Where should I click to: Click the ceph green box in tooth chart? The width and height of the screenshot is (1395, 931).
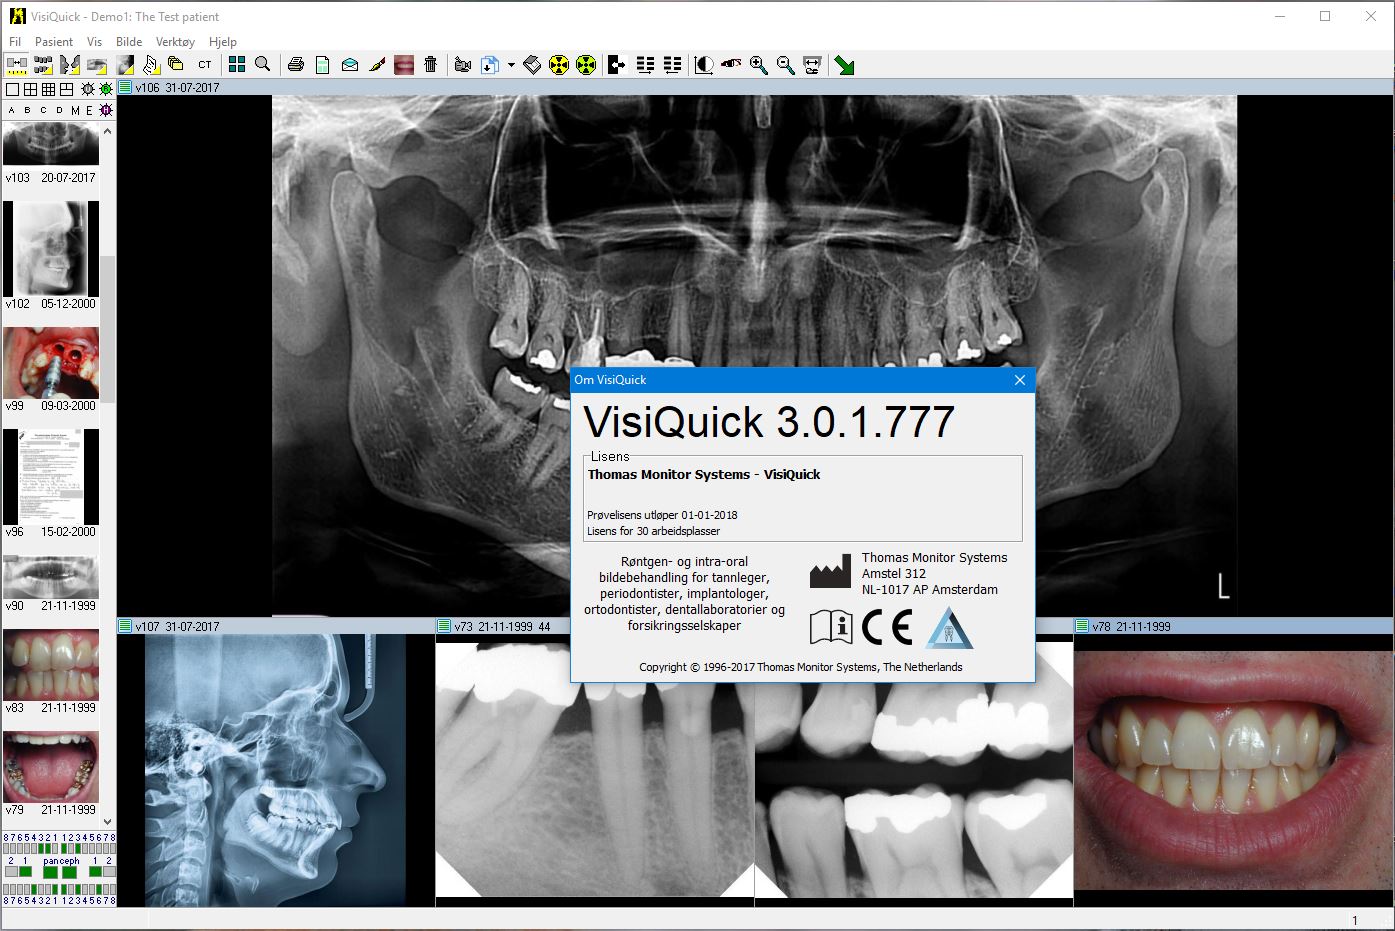coord(70,872)
